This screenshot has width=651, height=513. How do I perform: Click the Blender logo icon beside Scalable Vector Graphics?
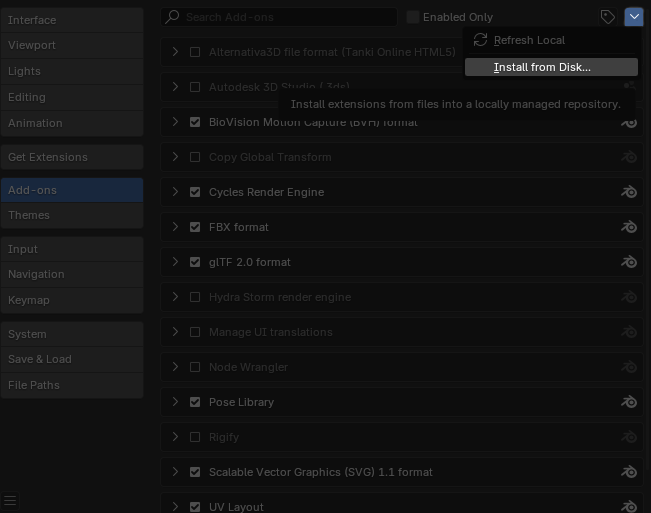[x=629, y=472]
